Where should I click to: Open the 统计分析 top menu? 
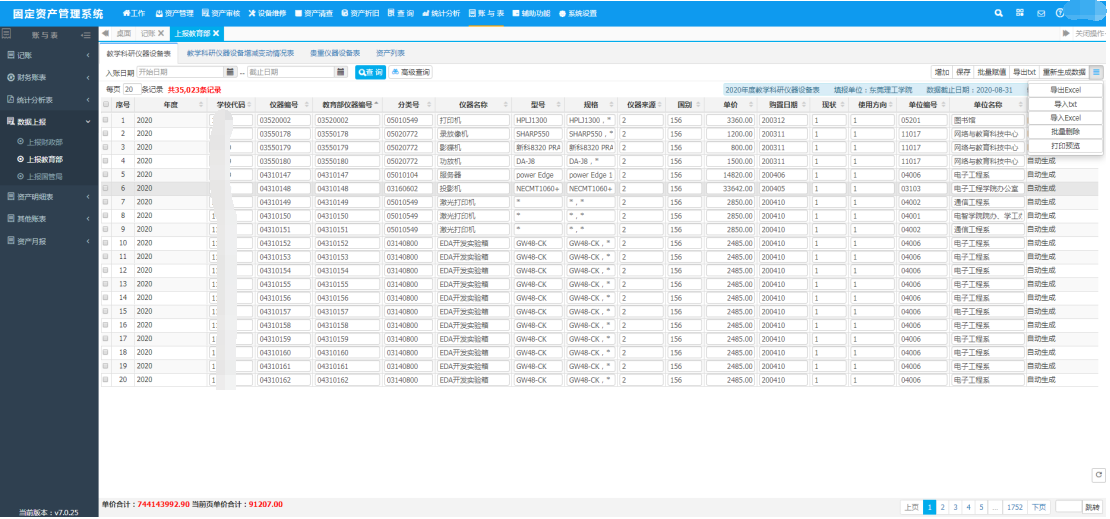click(441, 13)
